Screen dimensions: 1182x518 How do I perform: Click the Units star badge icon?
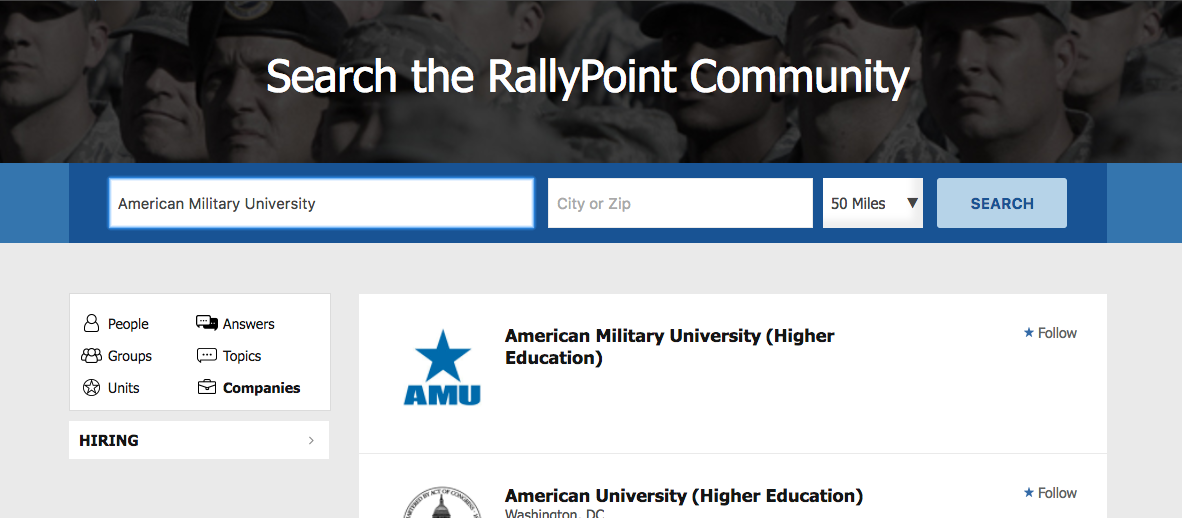click(91, 388)
